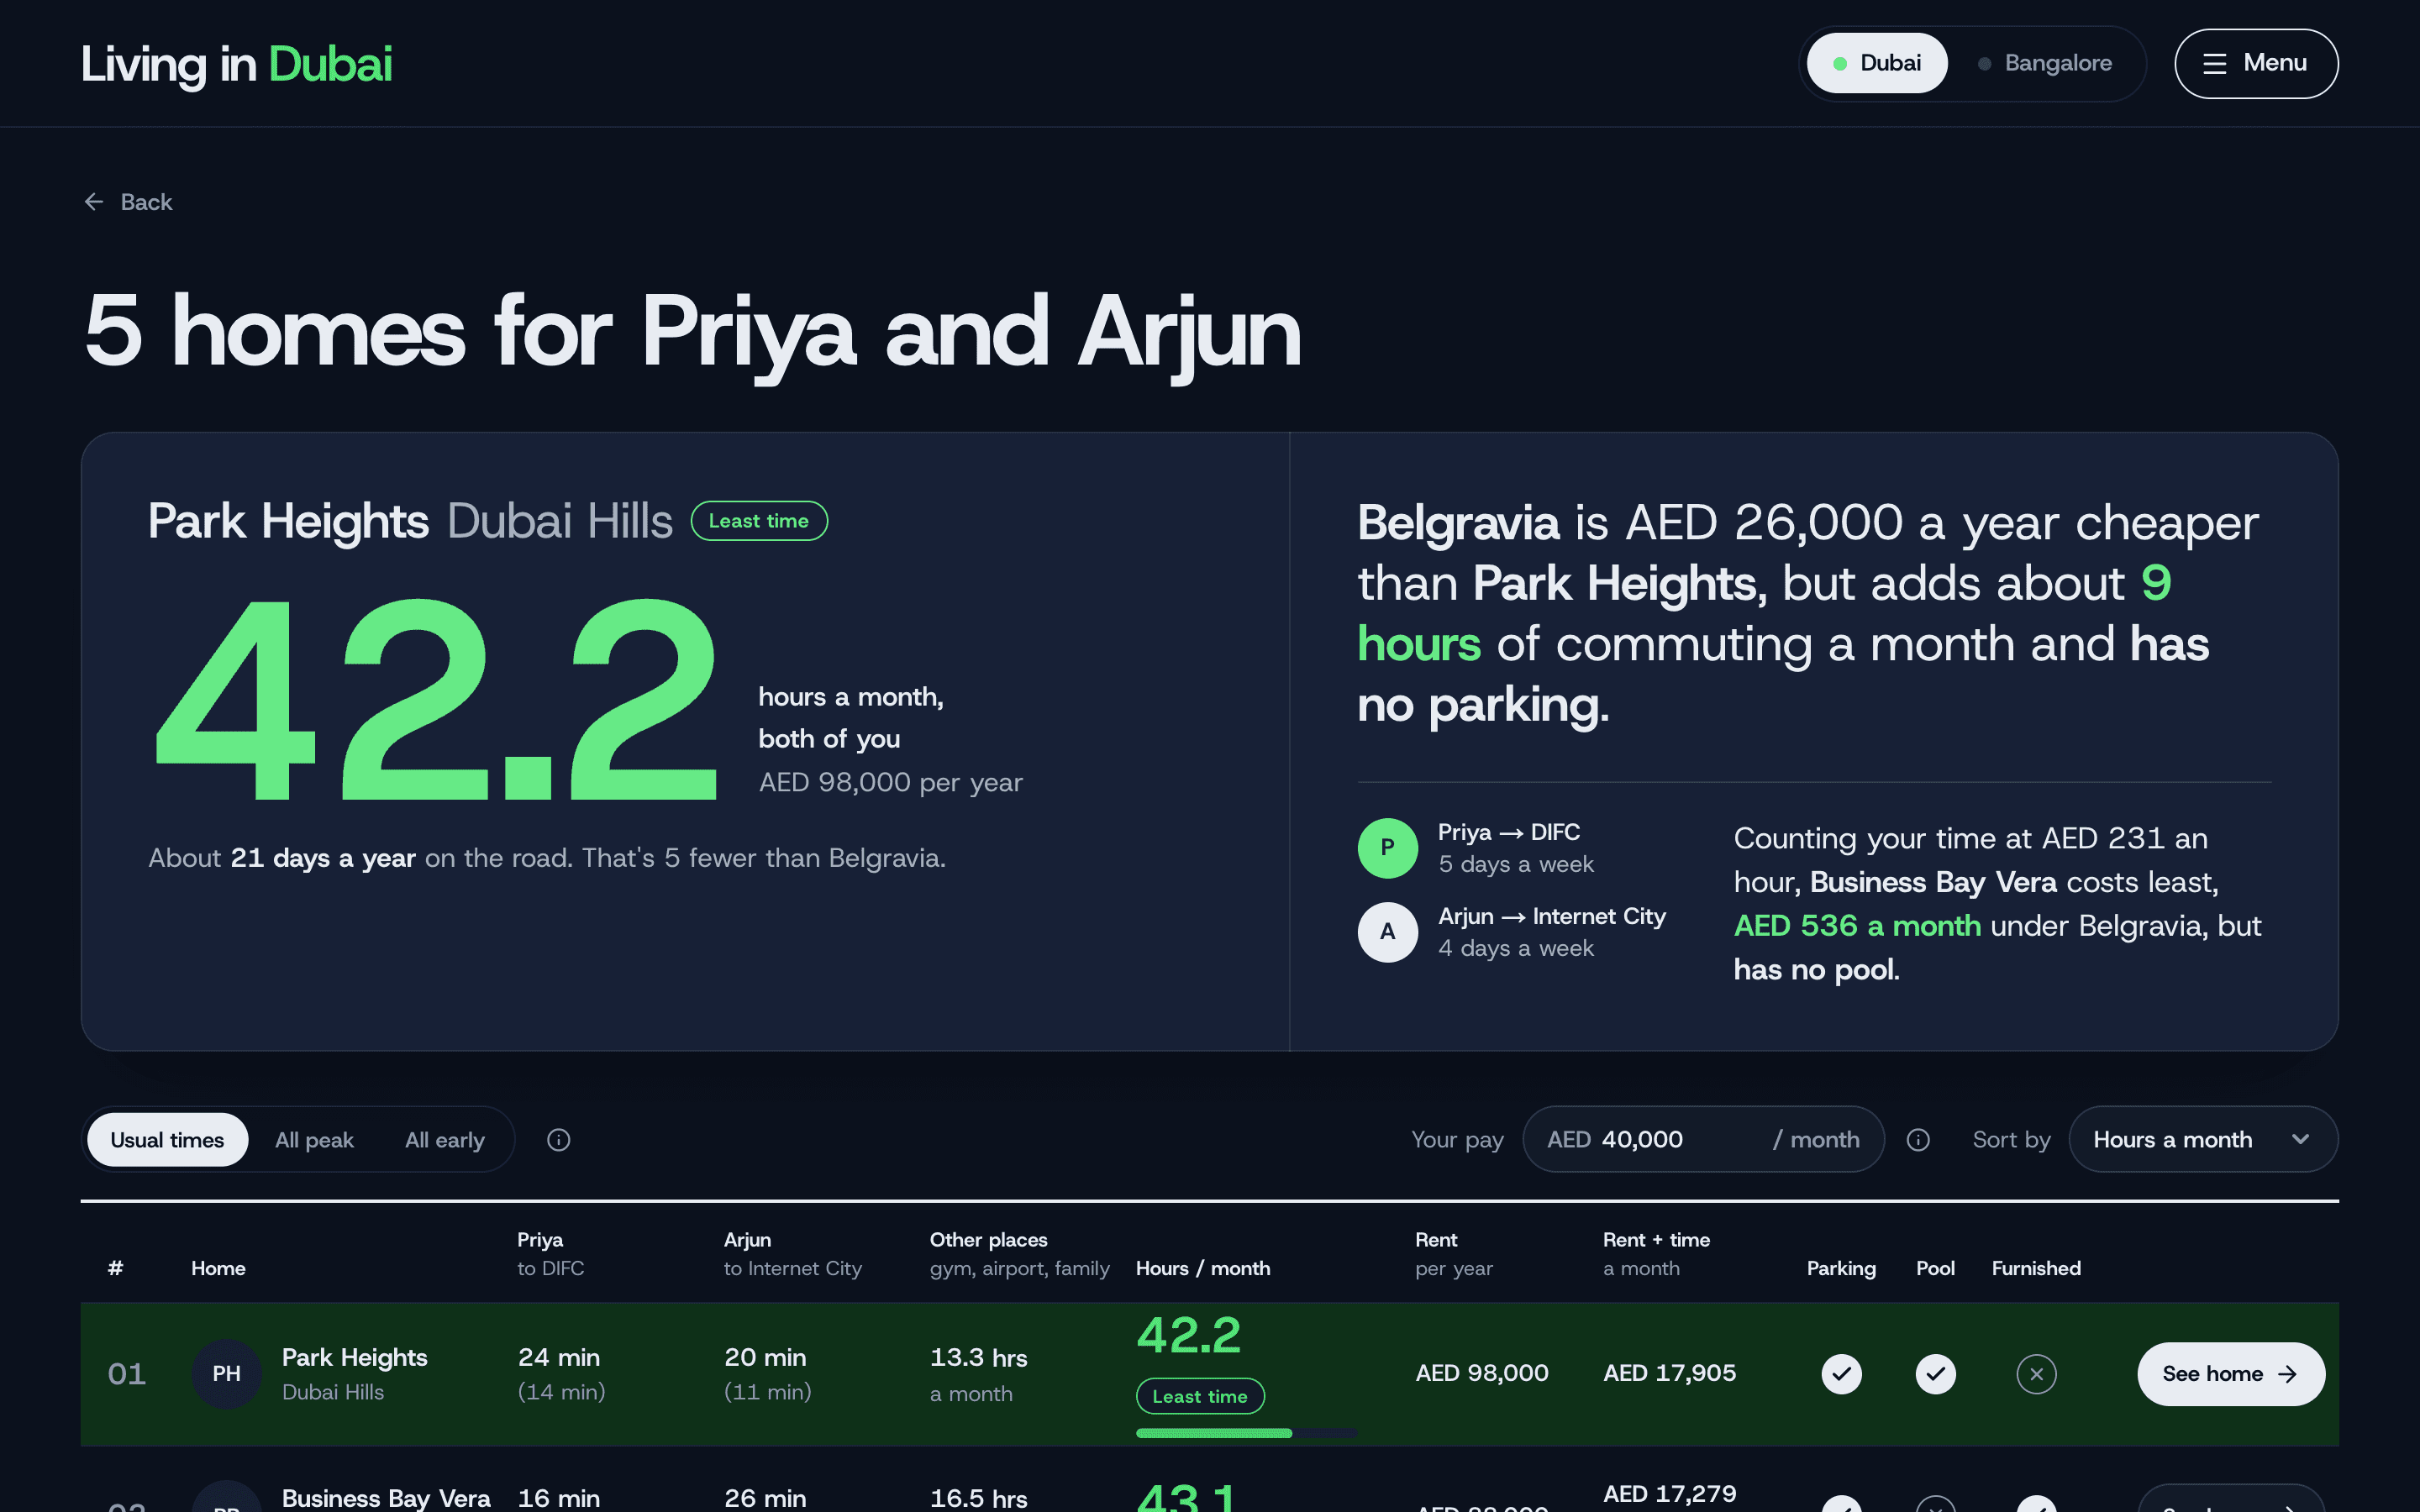
Task: Click Park Heights pool checkmark icon
Action: coord(1935,1374)
